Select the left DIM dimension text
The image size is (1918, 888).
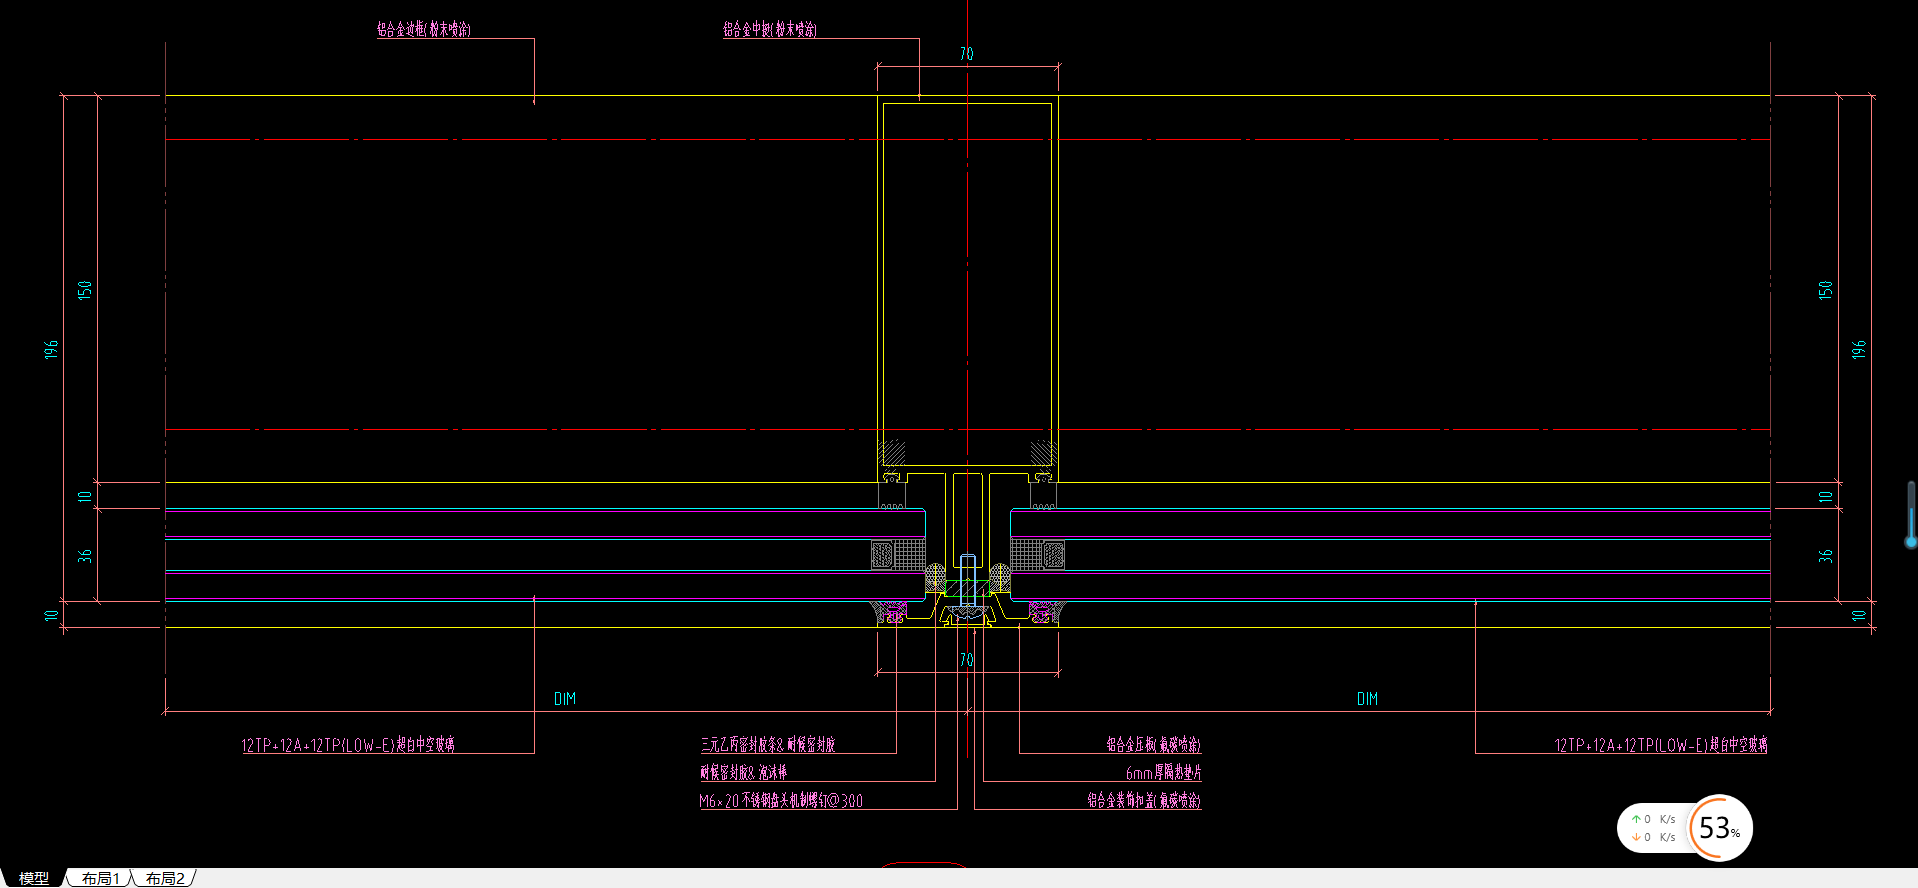[565, 699]
